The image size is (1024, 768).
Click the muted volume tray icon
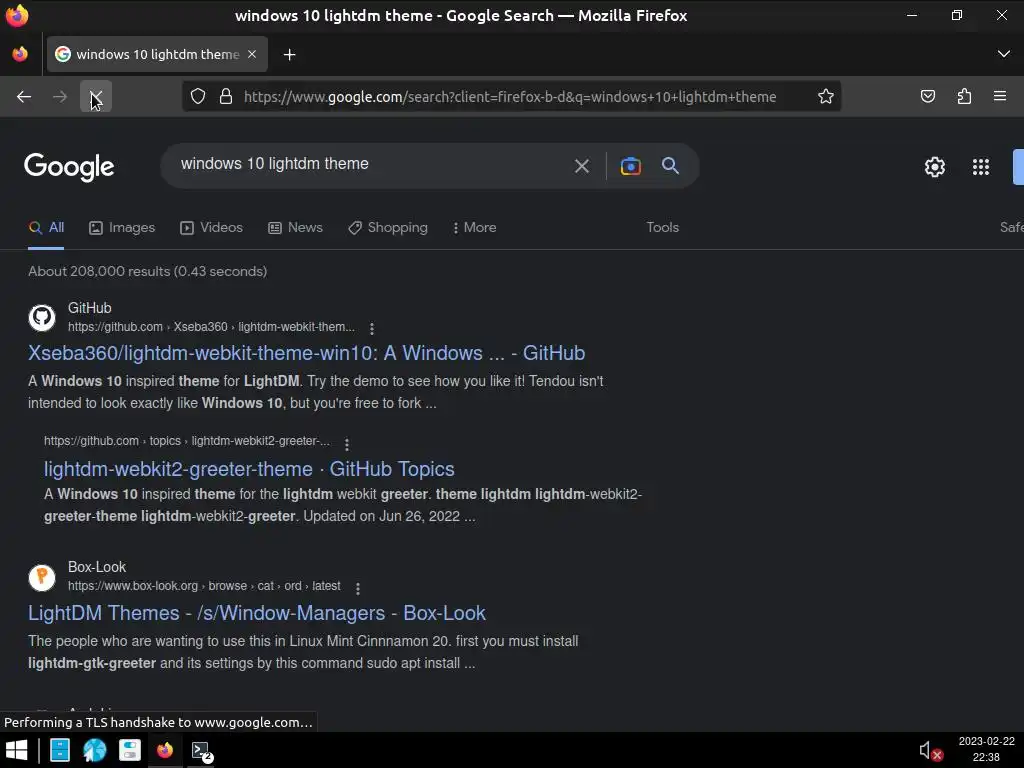click(x=930, y=751)
